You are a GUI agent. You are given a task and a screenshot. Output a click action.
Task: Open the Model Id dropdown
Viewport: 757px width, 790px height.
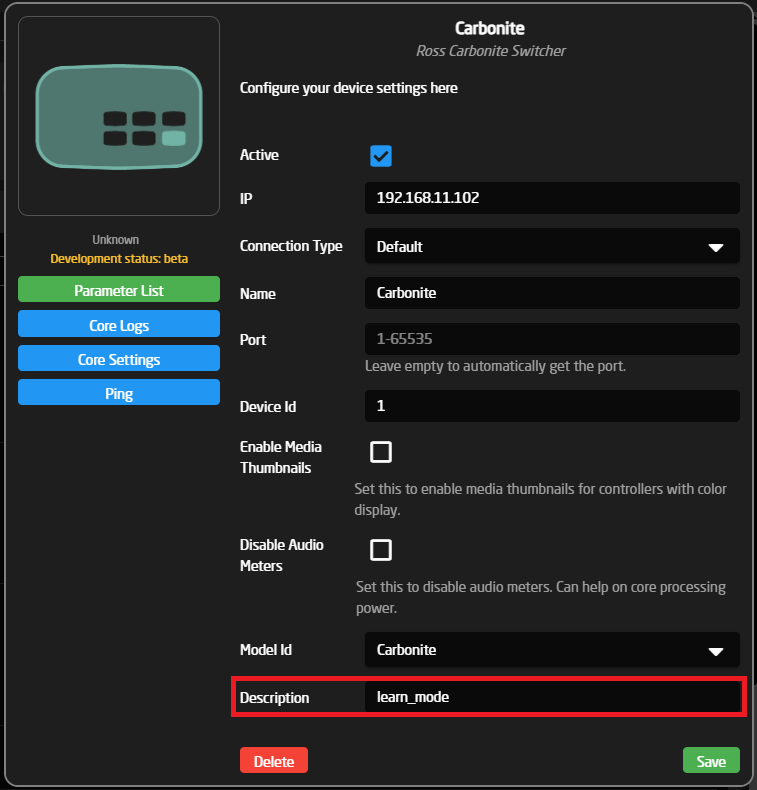[552, 650]
